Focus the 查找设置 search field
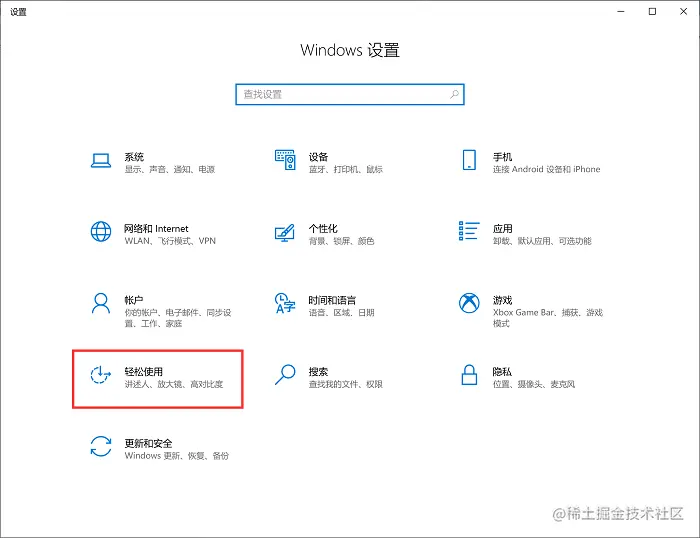 tap(350, 94)
